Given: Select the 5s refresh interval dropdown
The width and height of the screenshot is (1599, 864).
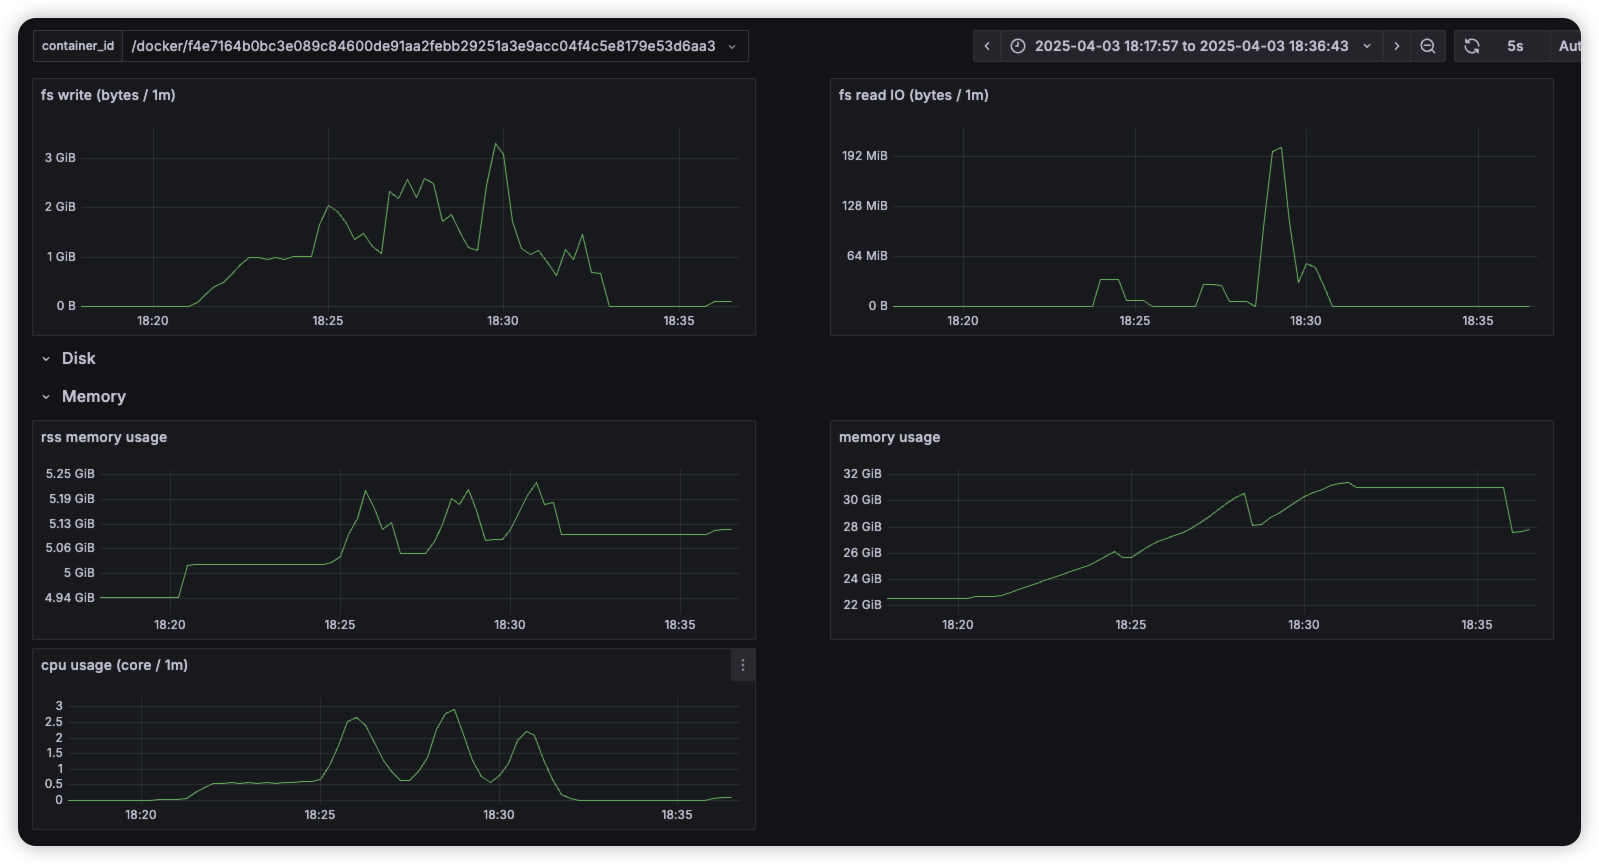Looking at the screenshot, I should coord(1515,46).
